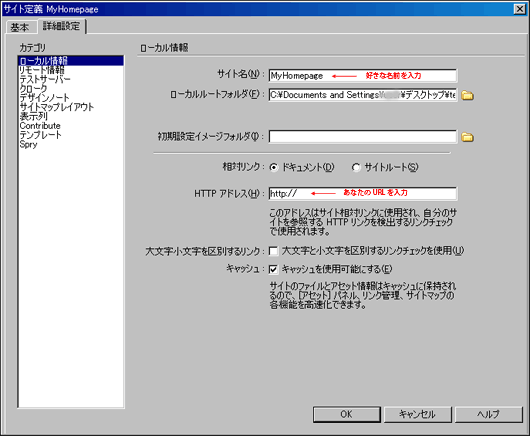
Task: Select the ローカル情報 category
Action: [x=71, y=61]
